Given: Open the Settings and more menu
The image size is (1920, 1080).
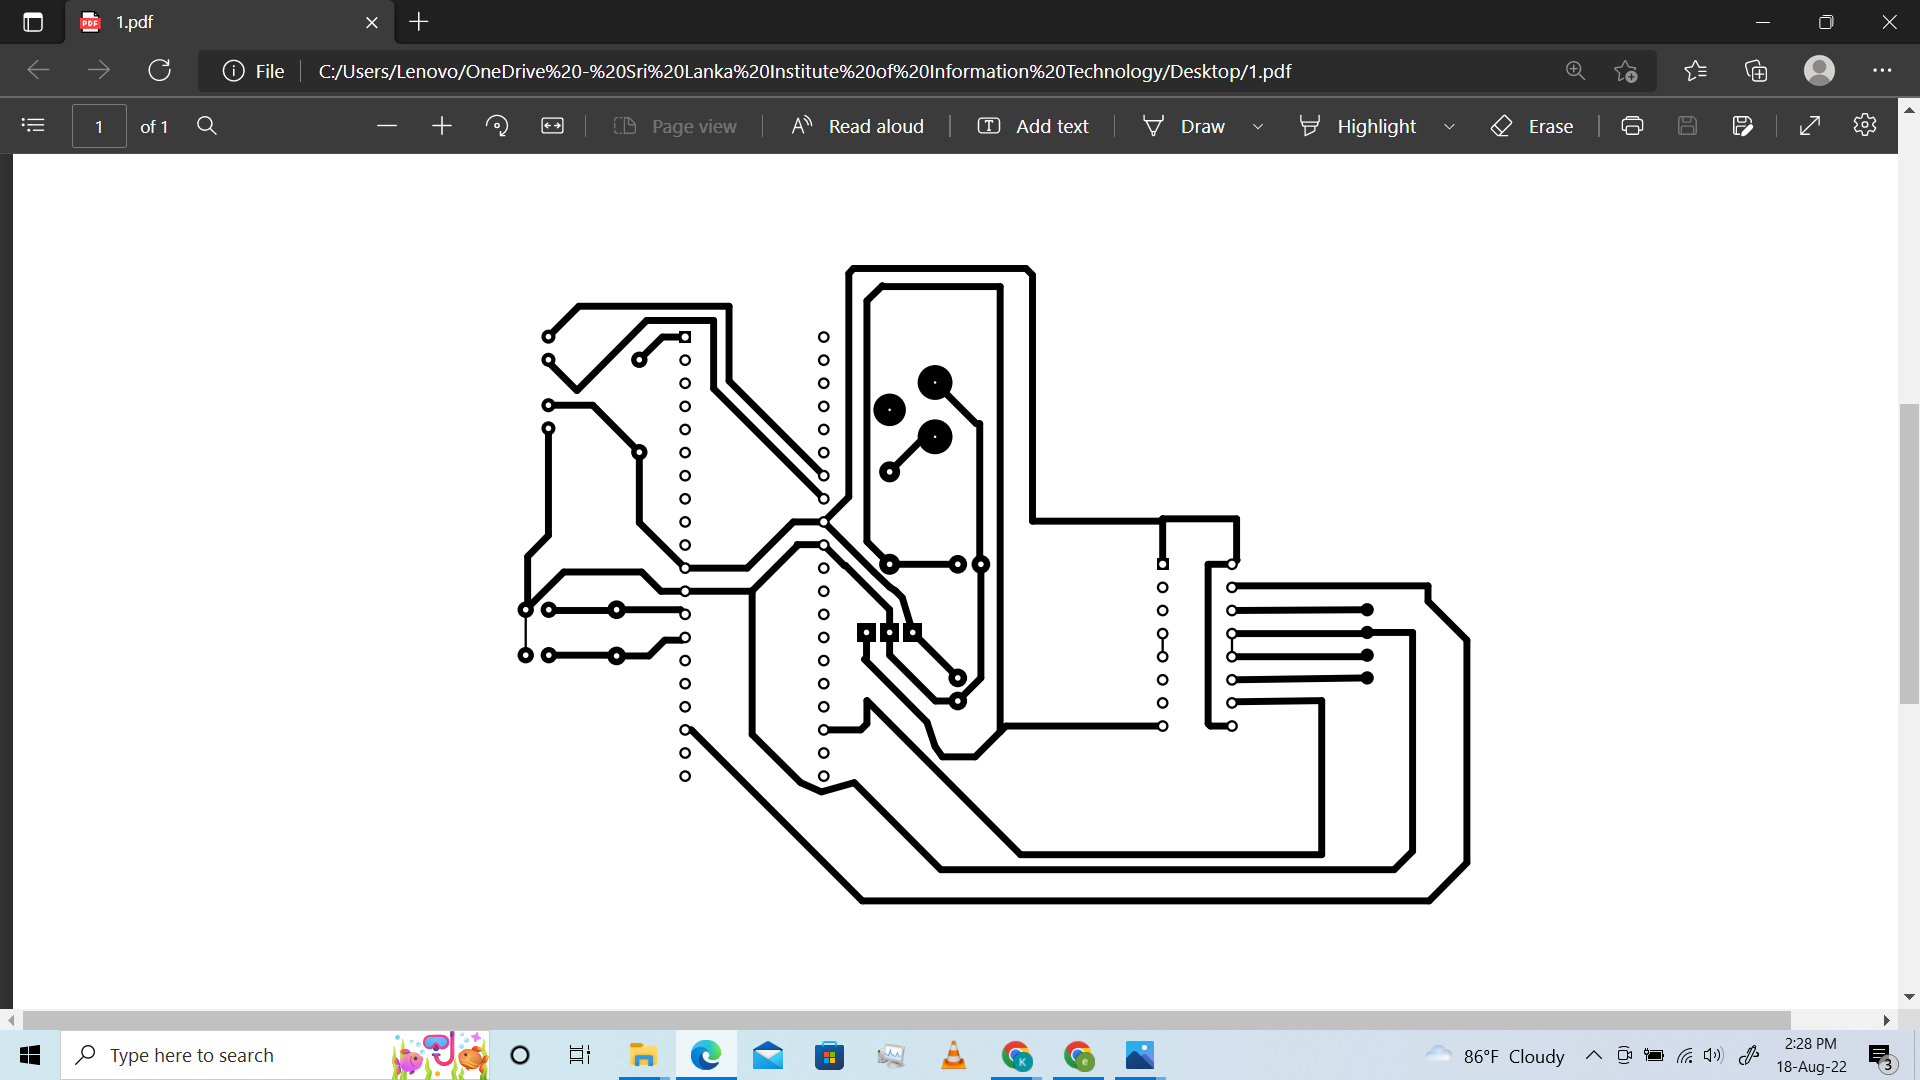Looking at the screenshot, I should (1884, 70).
